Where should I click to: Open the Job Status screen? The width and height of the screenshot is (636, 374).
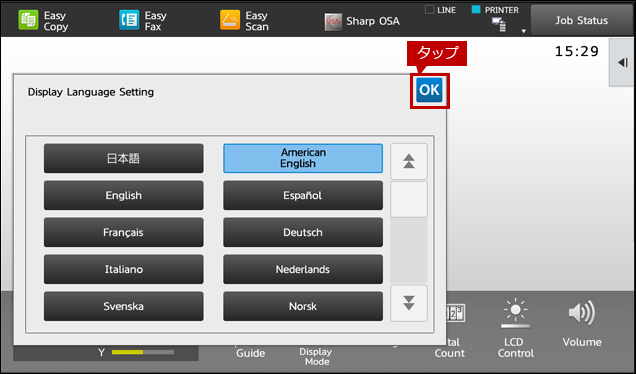tap(581, 20)
